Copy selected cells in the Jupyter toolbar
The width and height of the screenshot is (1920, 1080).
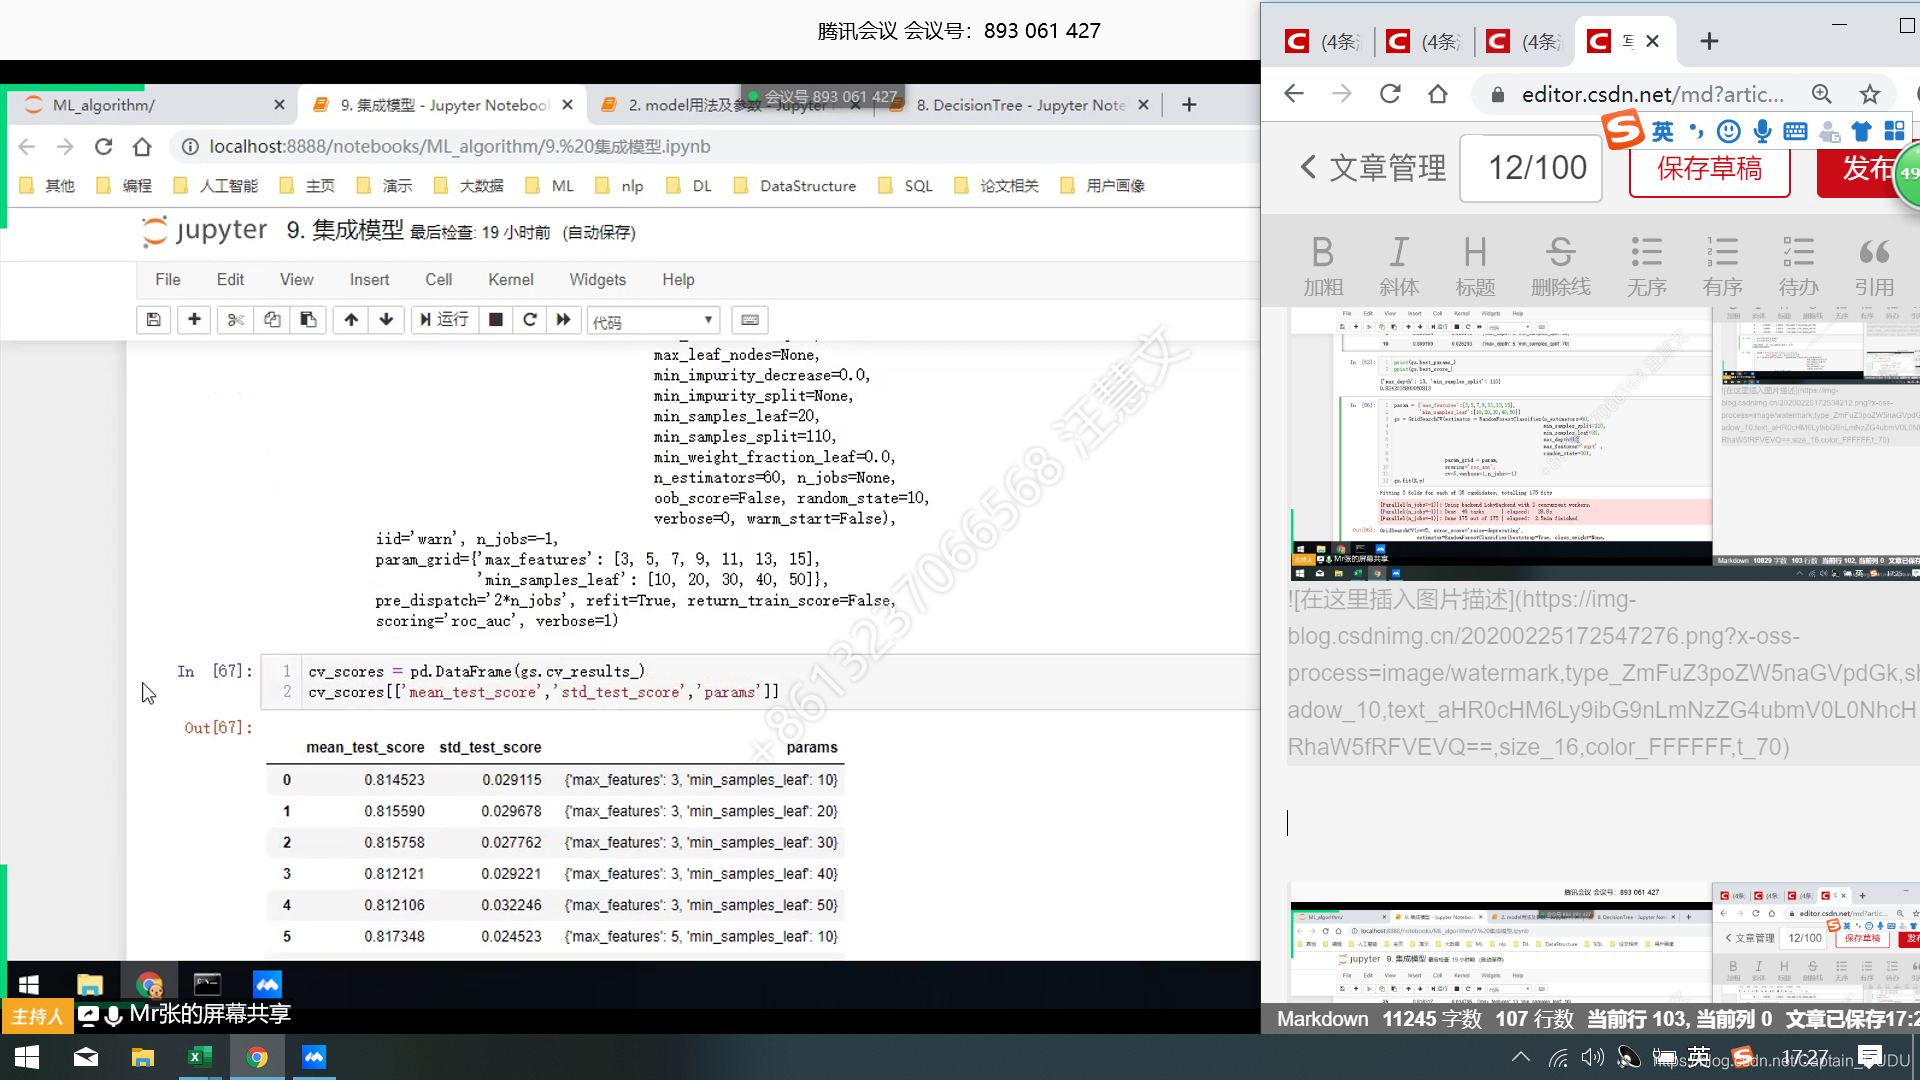[x=272, y=320]
